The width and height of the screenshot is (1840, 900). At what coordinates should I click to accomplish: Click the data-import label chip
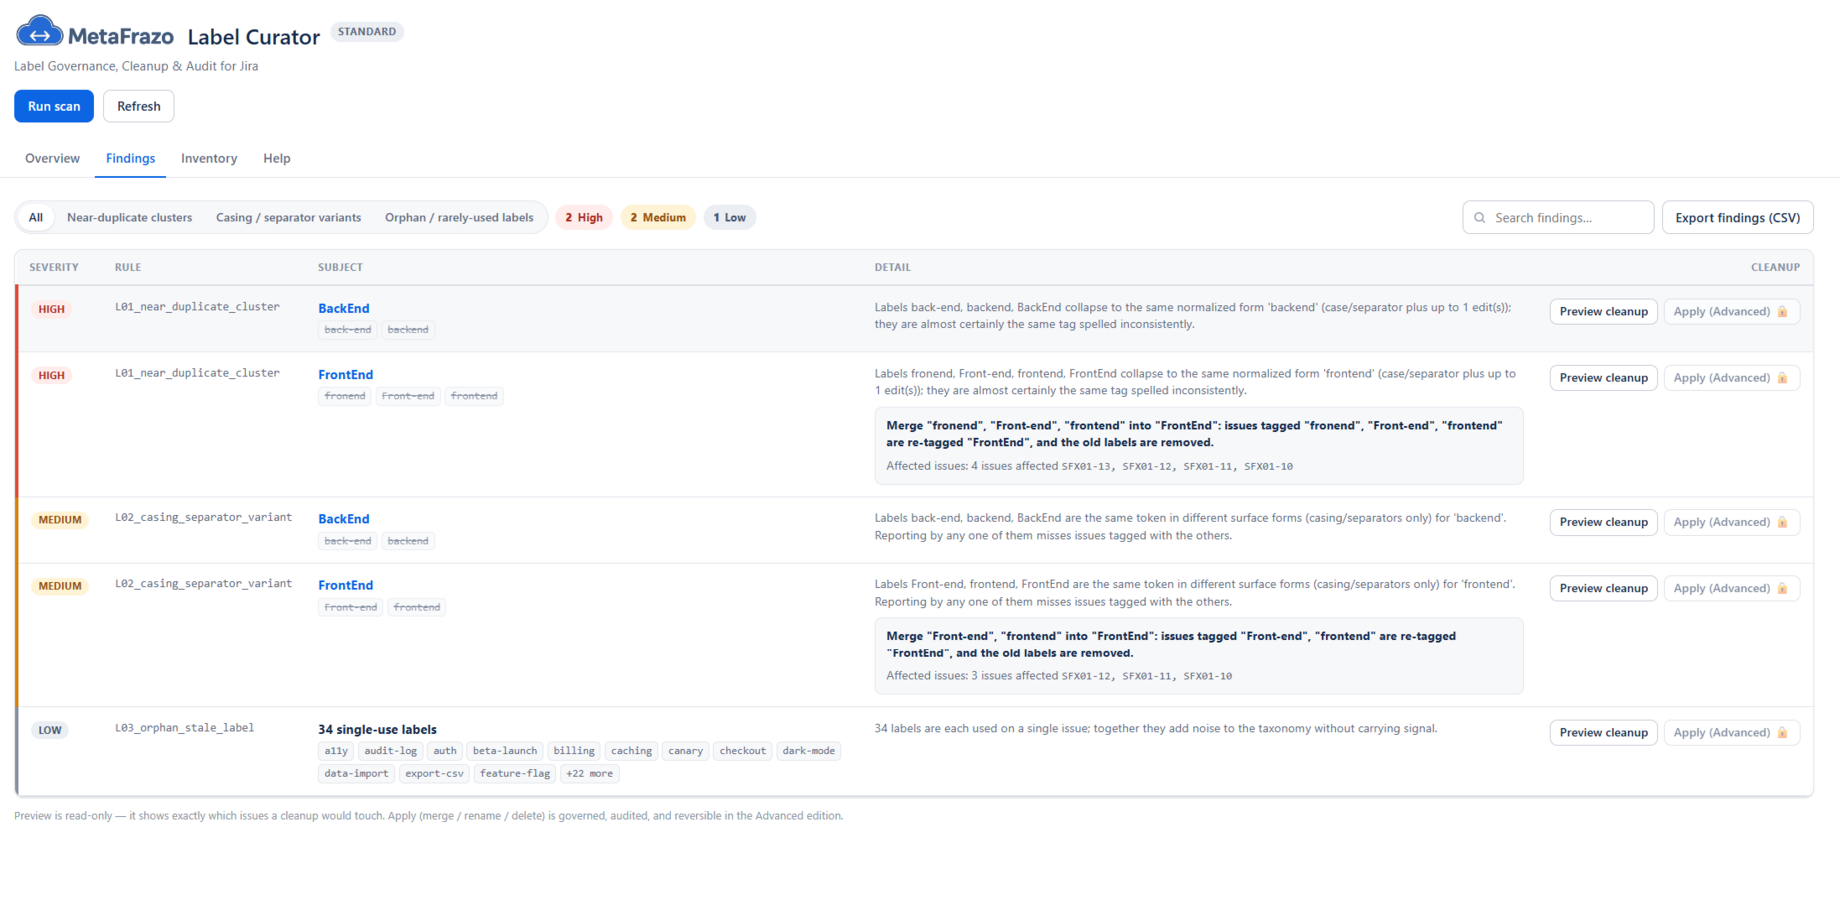coord(356,774)
